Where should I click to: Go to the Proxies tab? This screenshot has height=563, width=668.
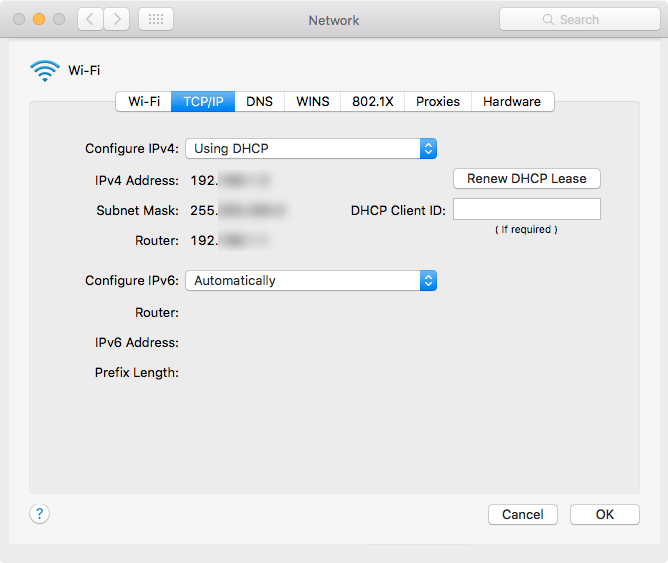(438, 101)
